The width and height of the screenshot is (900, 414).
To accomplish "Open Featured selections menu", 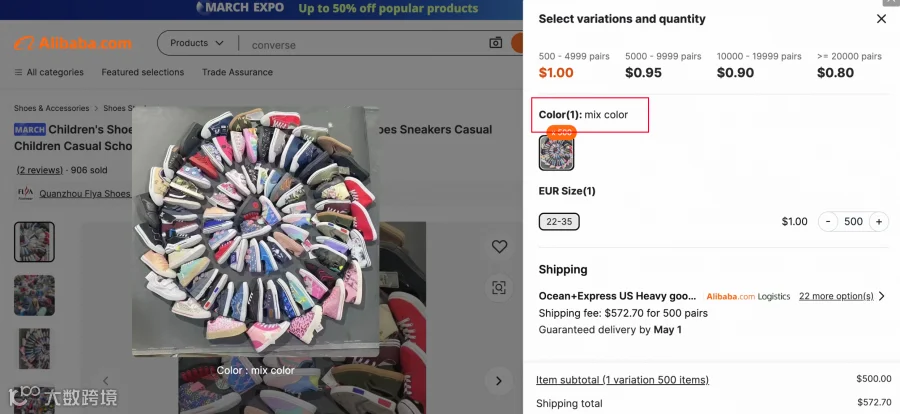I will [x=143, y=72].
